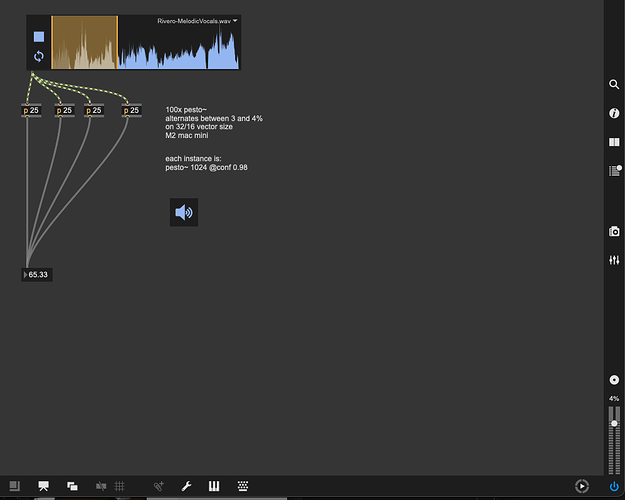Open the parameters mixer sliders icon
The height and width of the screenshot is (500, 625).
614,260
